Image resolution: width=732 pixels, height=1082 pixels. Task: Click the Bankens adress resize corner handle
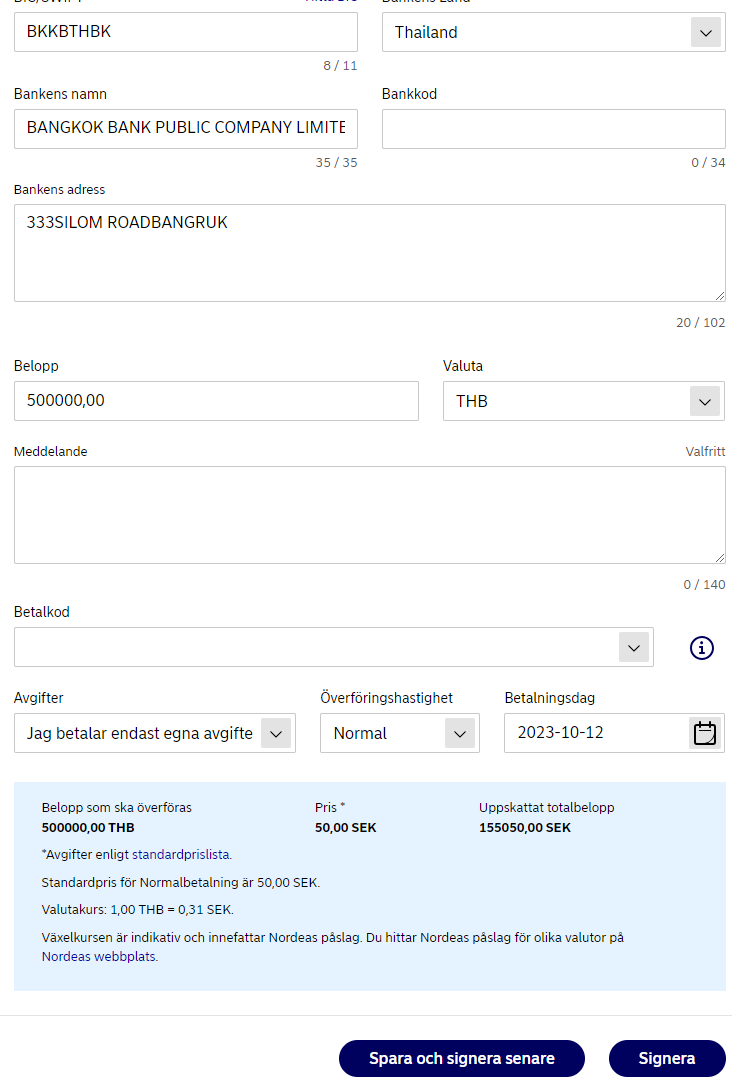(x=720, y=296)
